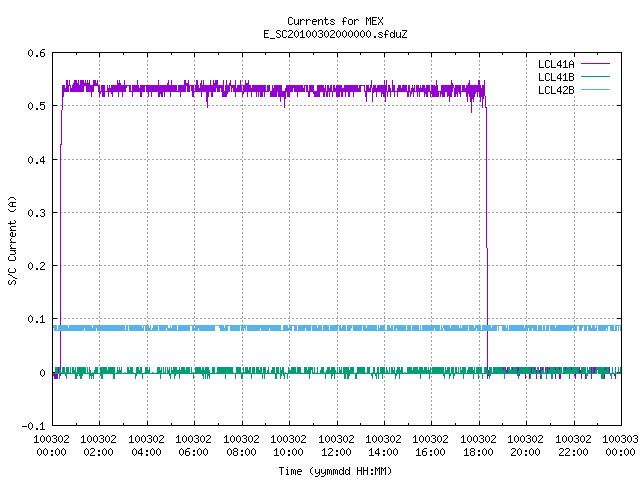Viewport: 640px width, 480px height.
Task: Click the -0.1 y-axis tick label
Action: pyautogui.click(x=33, y=426)
